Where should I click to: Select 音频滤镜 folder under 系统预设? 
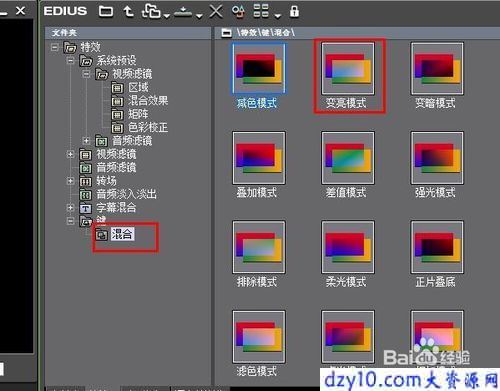point(132,141)
